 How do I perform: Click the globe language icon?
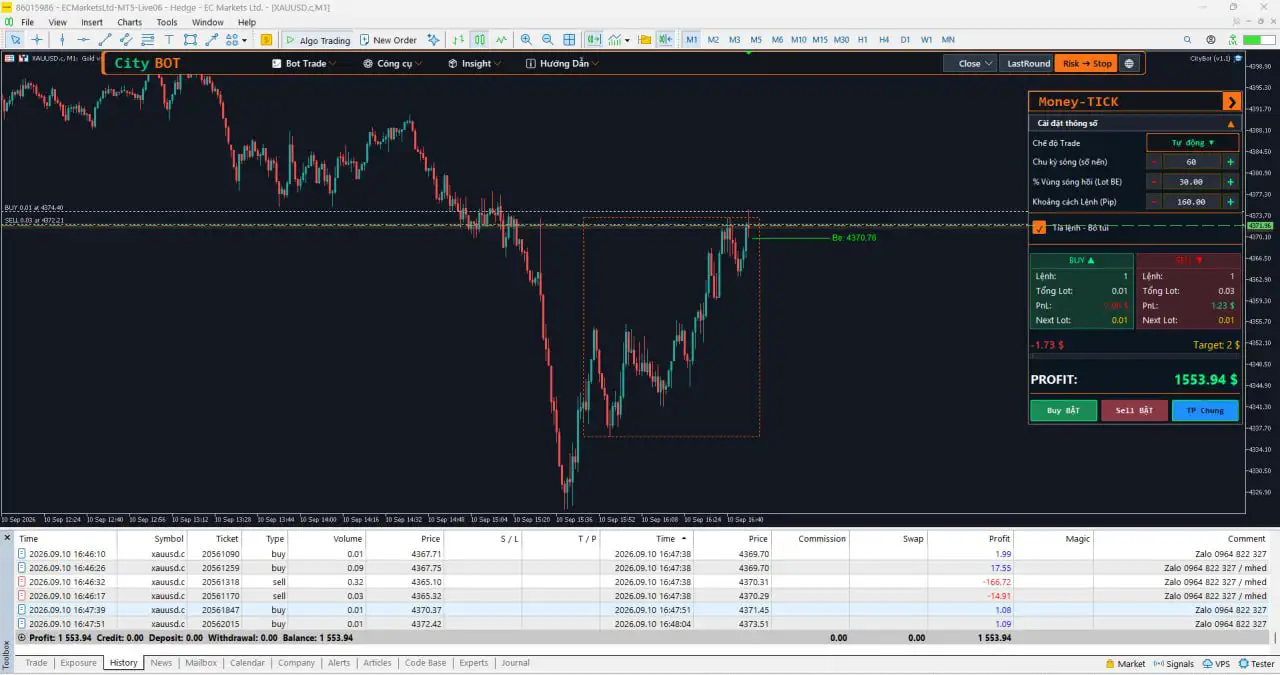tap(1130, 63)
